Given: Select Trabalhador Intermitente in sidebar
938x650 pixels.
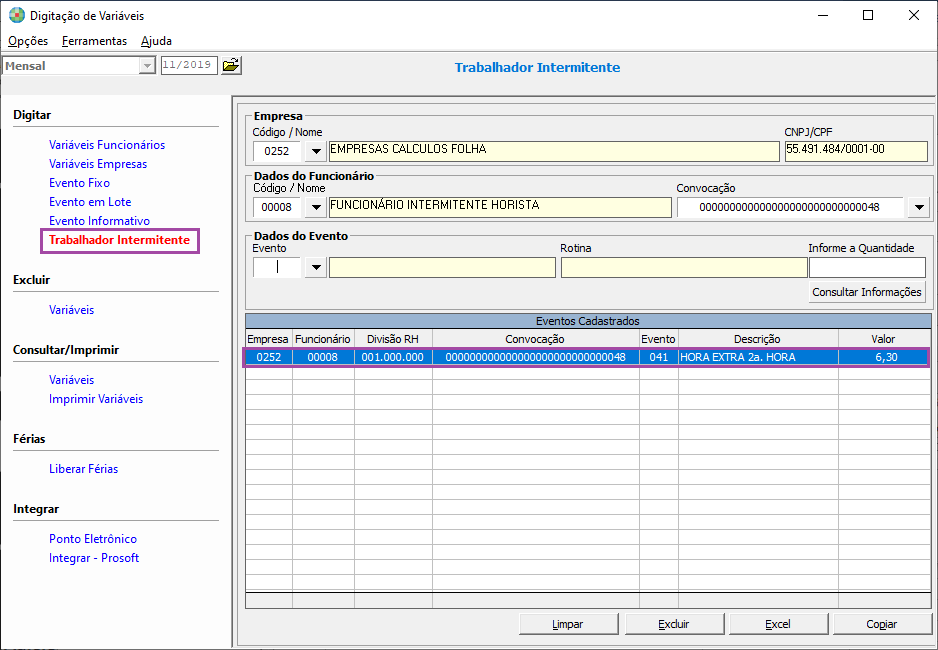Looking at the screenshot, I should click(x=120, y=240).
